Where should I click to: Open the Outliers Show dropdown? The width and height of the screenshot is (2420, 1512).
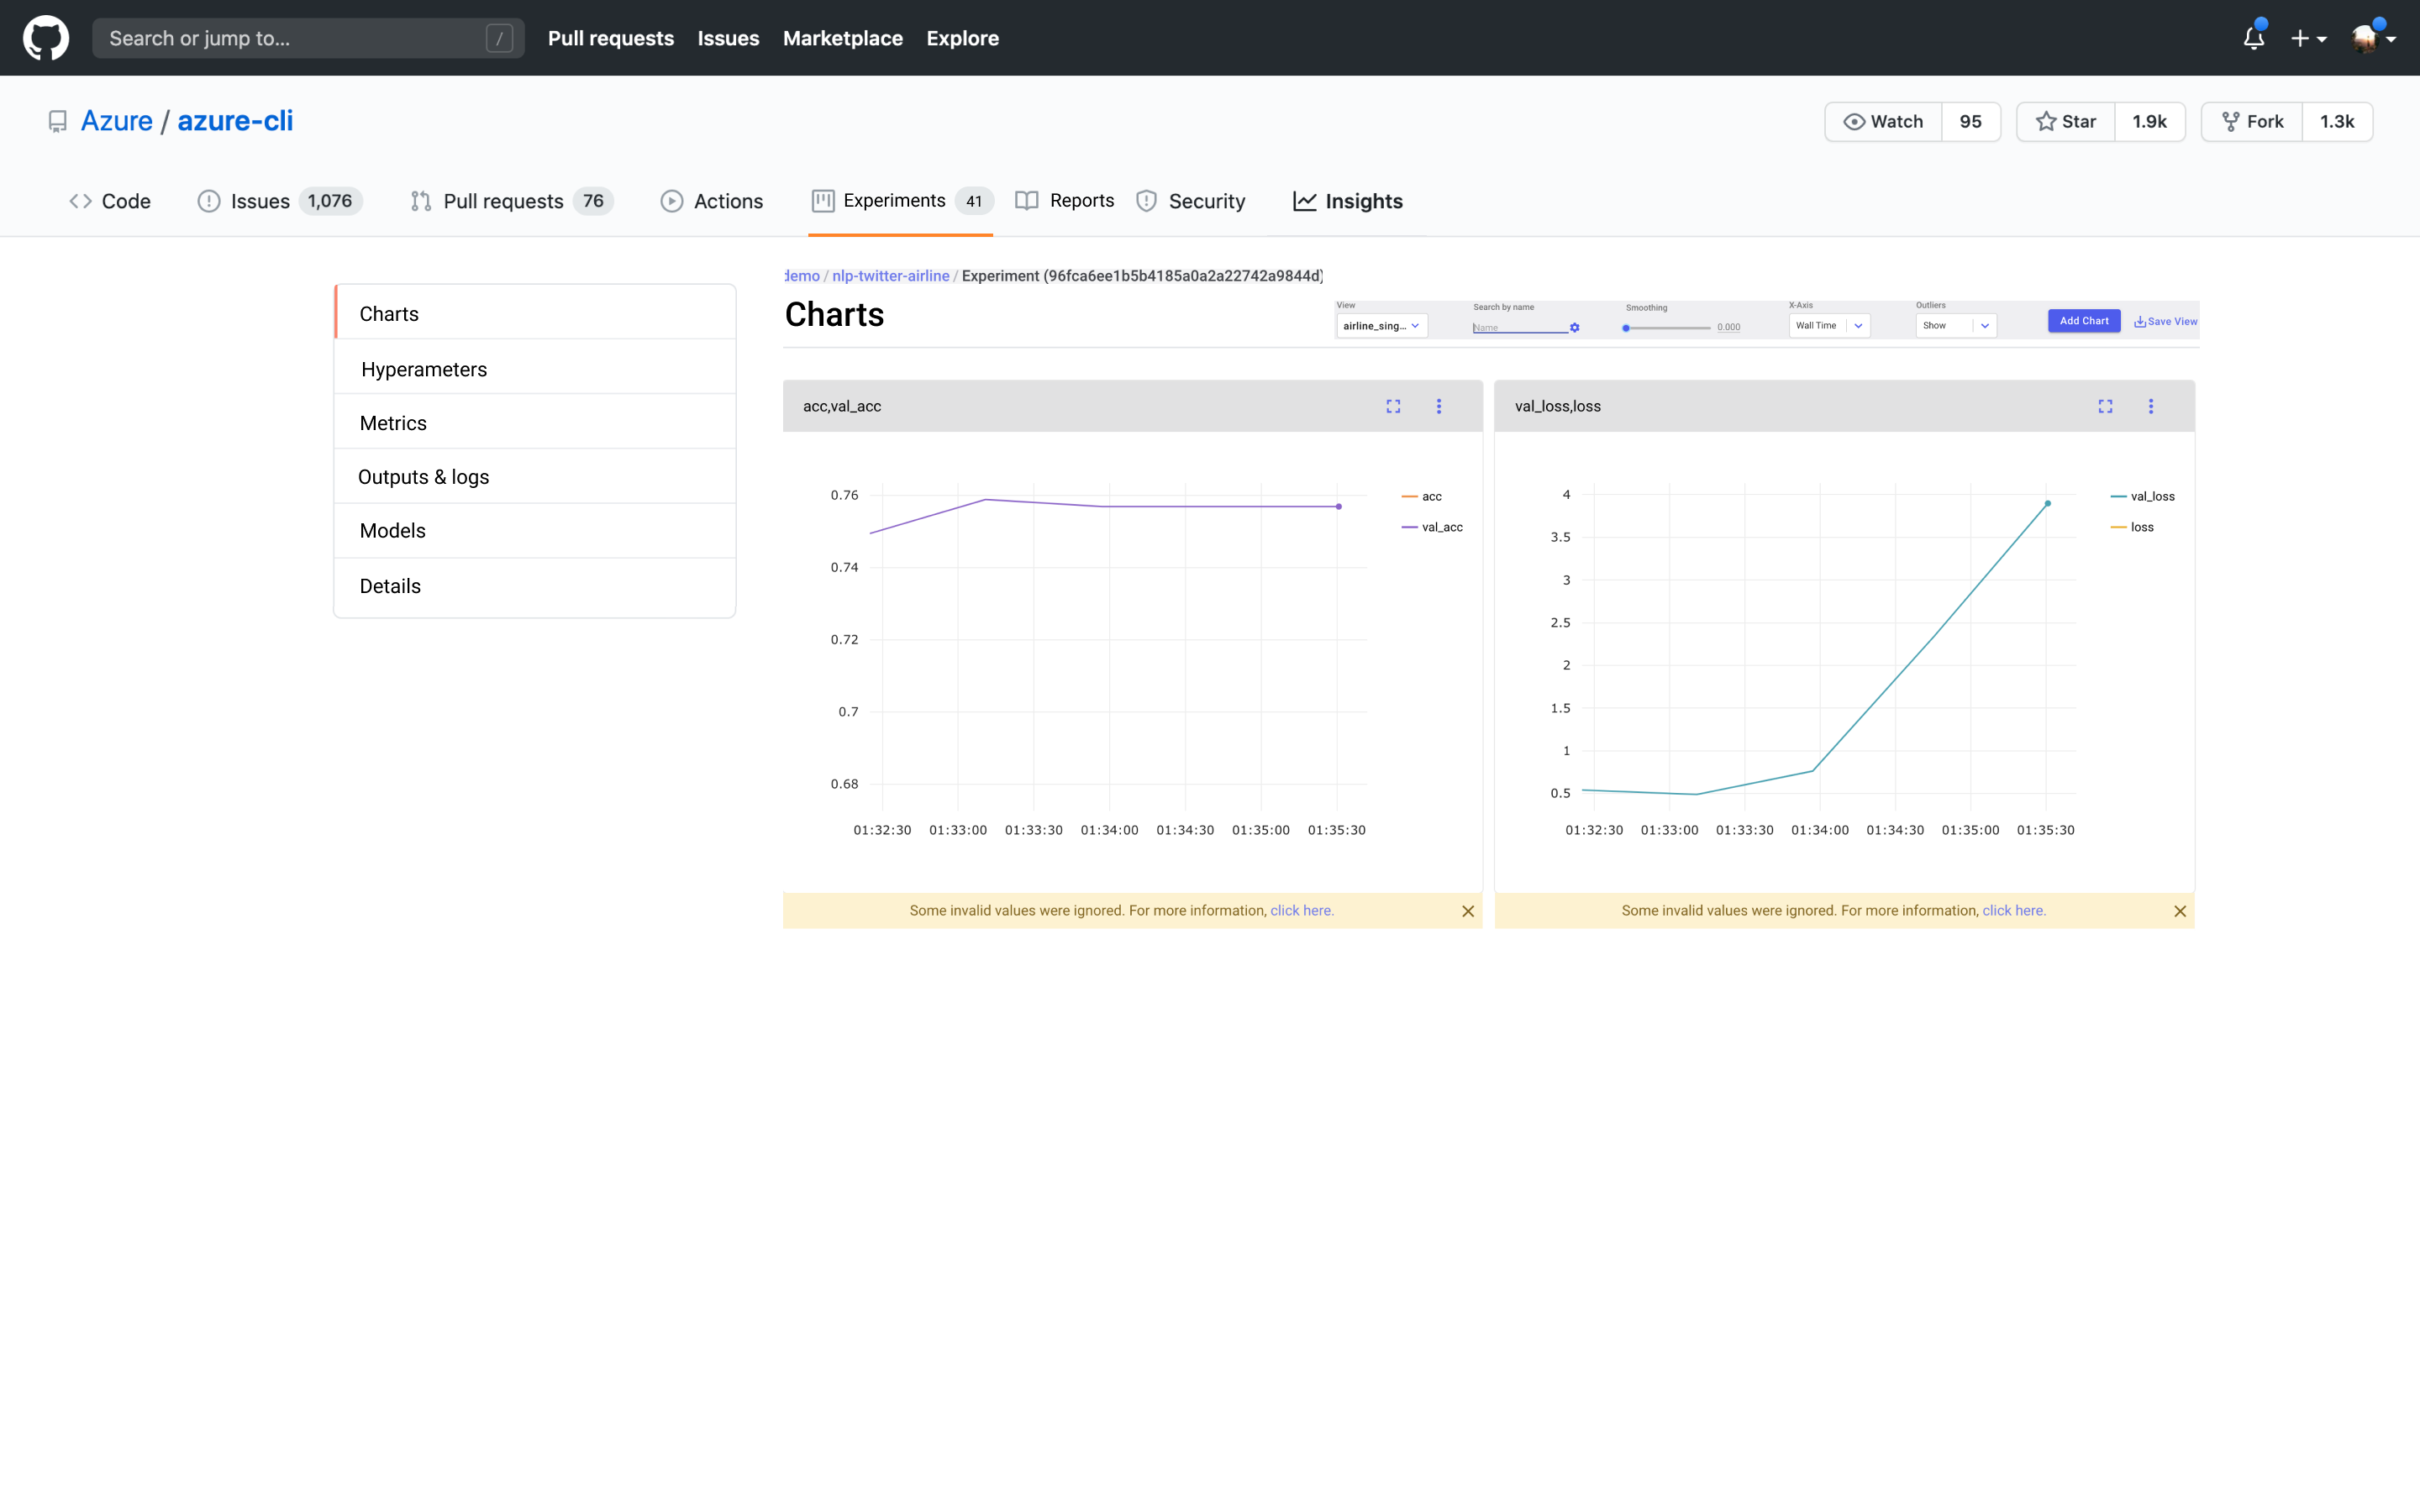pos(1955,326)
